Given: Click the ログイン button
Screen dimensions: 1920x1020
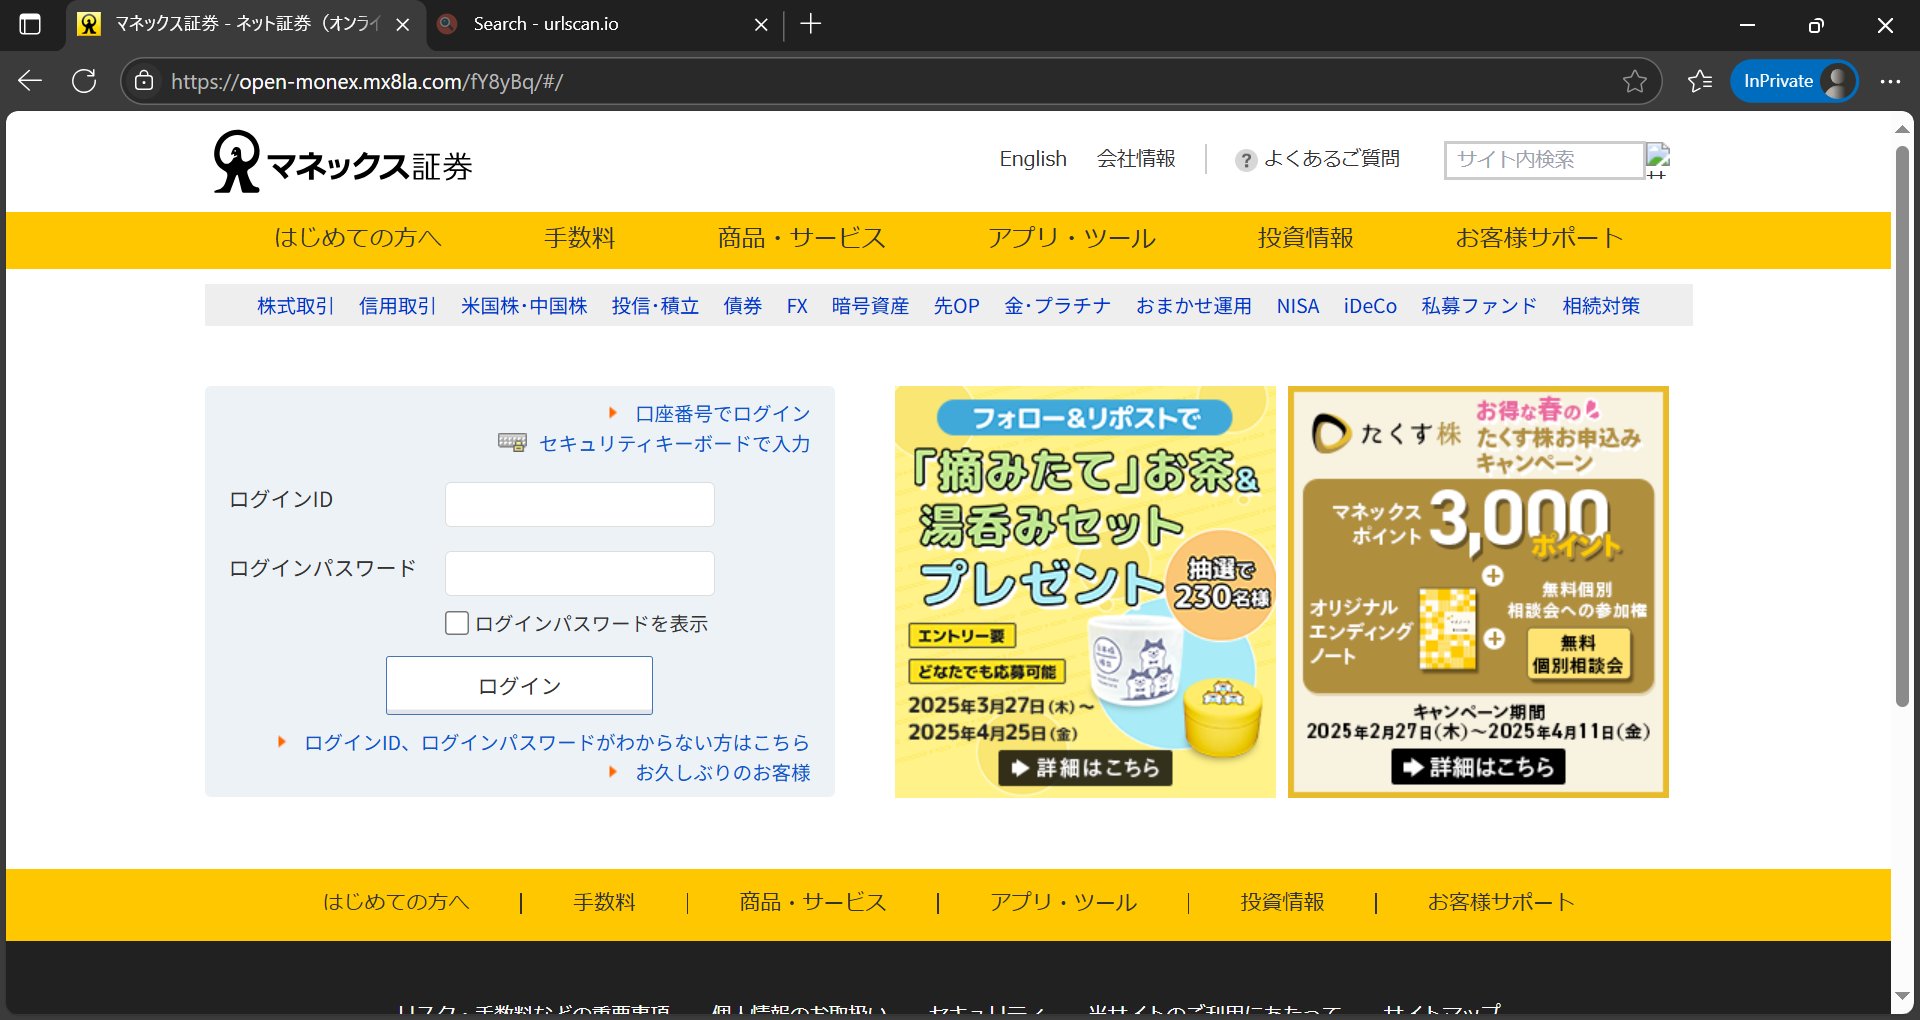Looking at the screenshot, I should pos(519,685).
